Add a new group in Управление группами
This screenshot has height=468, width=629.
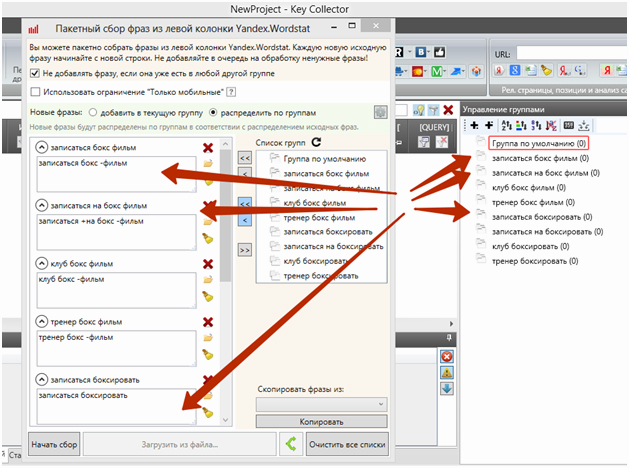click(474, 126)
